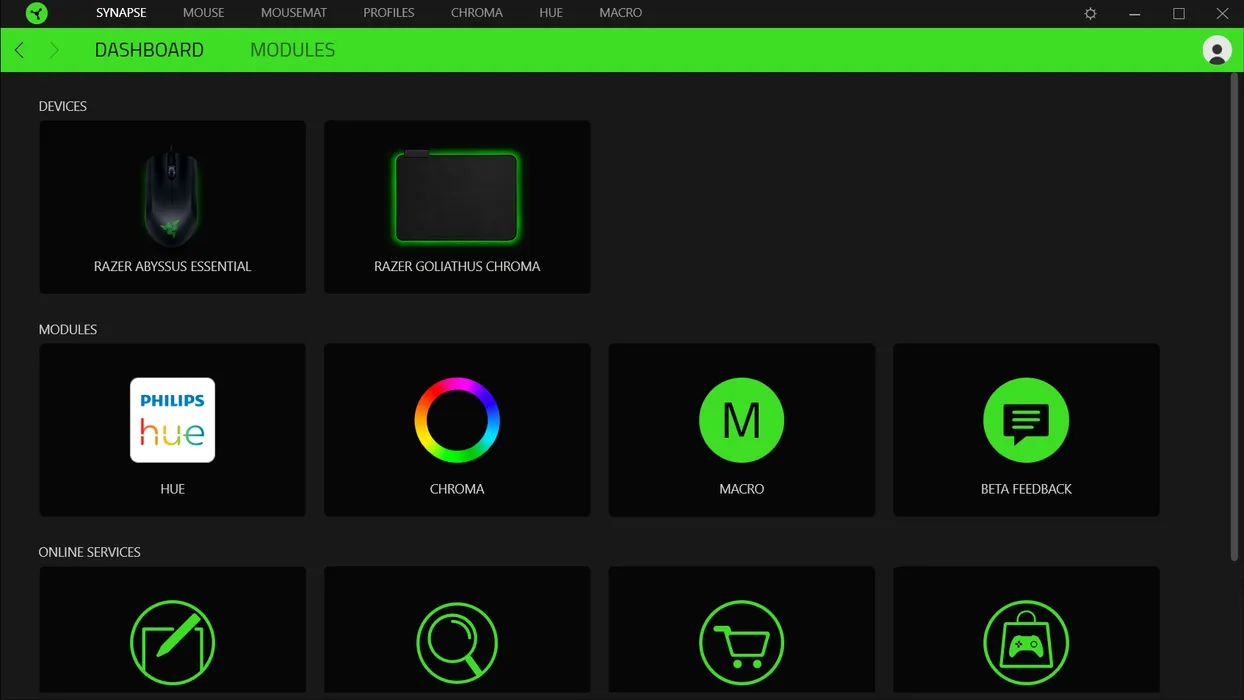
Task: Open the Beta Feedback speech bubble icon
Action: (1026, 420)
